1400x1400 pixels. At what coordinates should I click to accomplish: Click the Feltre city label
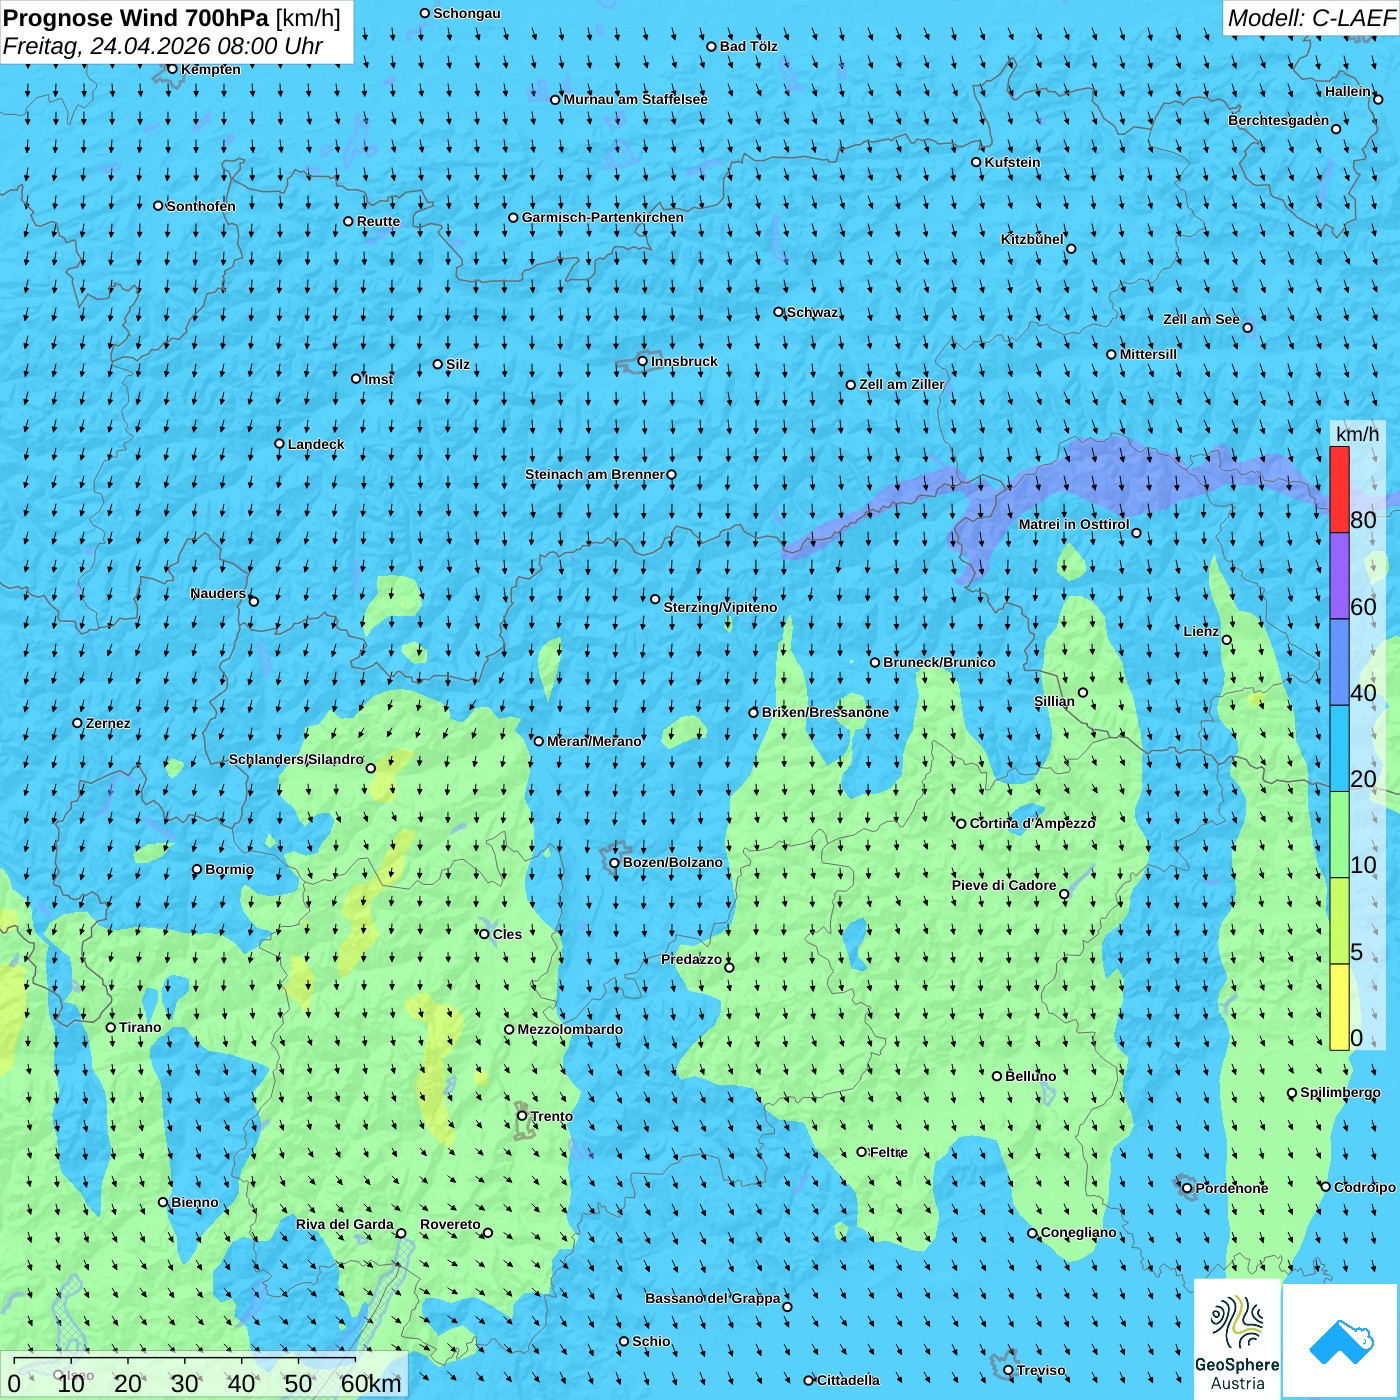pos(889,1152)
